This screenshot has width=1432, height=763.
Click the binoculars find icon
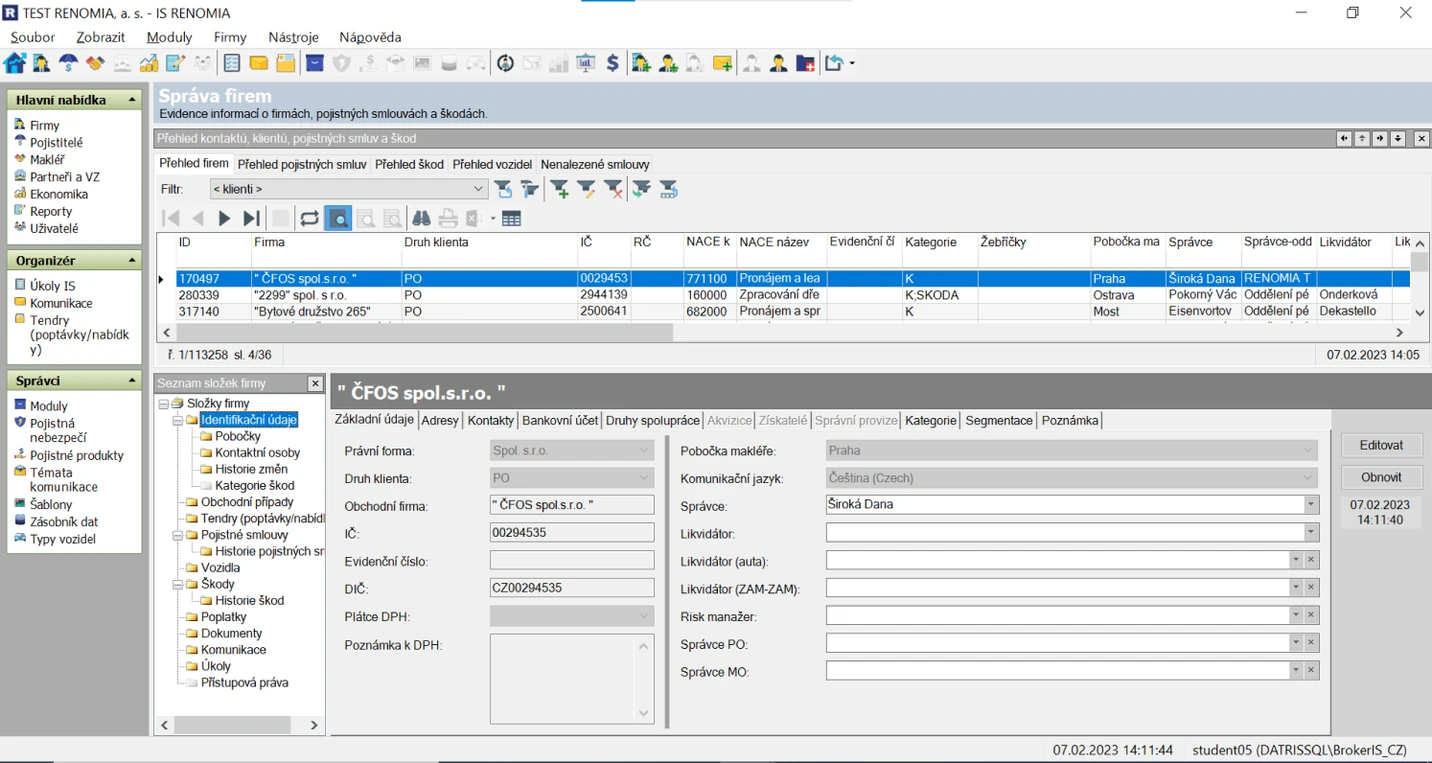pyautogui.click(x=421, y=219)
